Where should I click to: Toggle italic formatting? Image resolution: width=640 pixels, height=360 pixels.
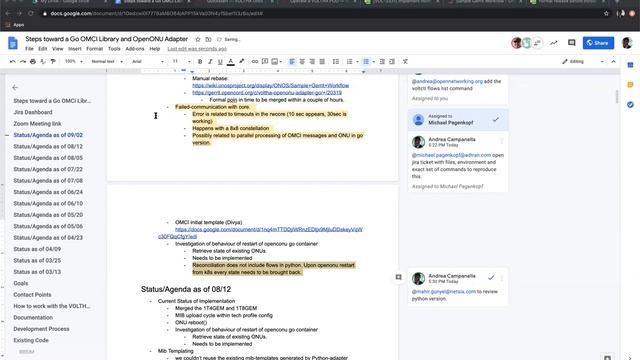tap(210, 62)
